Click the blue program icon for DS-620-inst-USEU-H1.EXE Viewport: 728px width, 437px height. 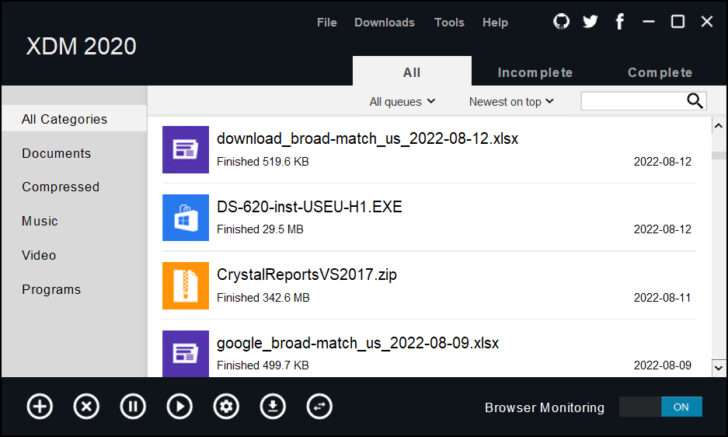coord(185,217)
